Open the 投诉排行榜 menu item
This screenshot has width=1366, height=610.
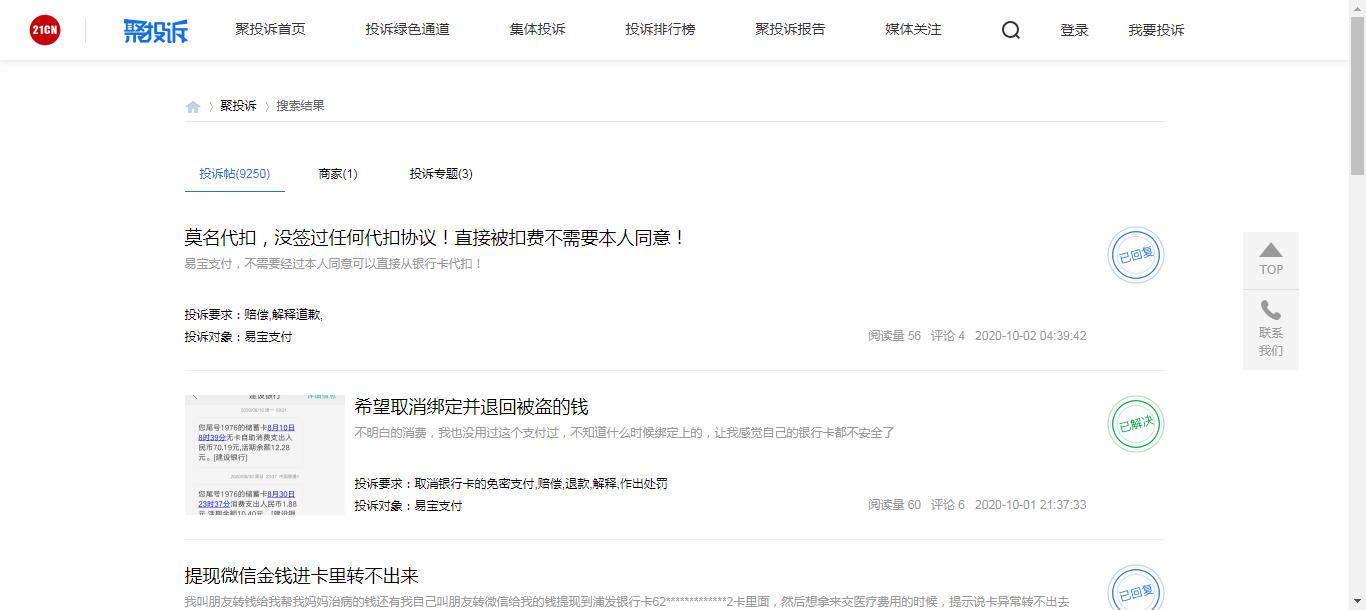point(658,30)
